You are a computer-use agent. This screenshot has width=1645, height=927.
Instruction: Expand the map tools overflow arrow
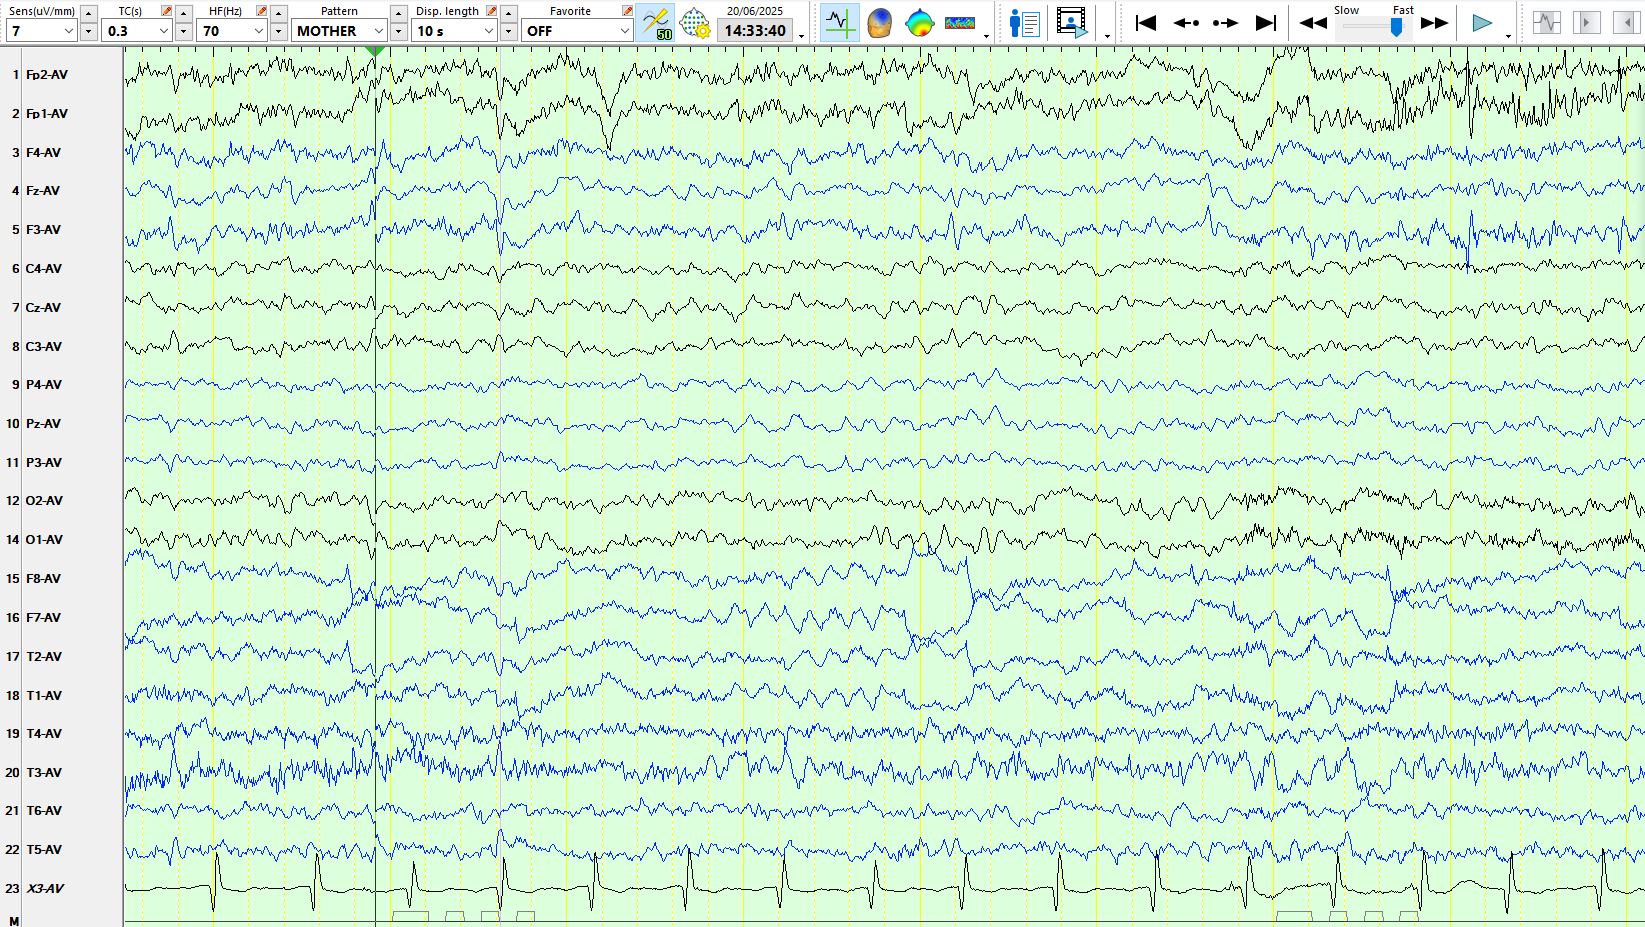tap(986, 36)
